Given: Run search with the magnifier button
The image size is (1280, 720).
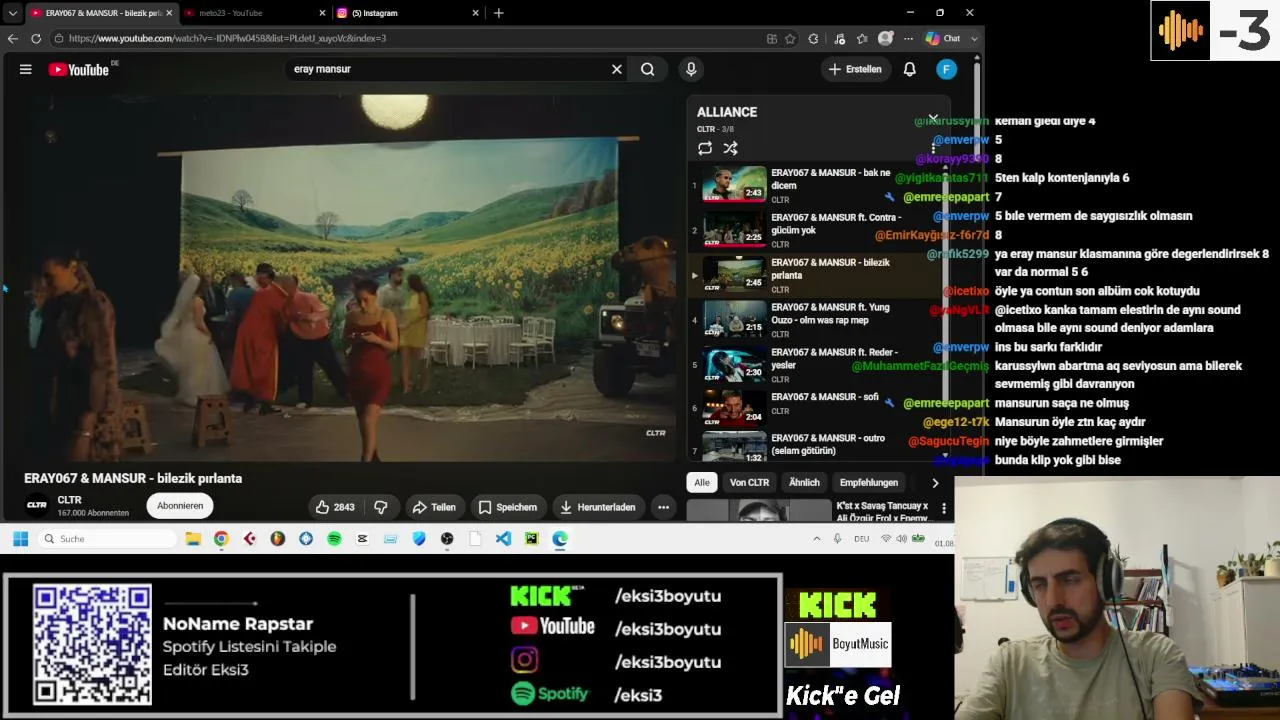Looking at the screenshot, I should 648,69.
